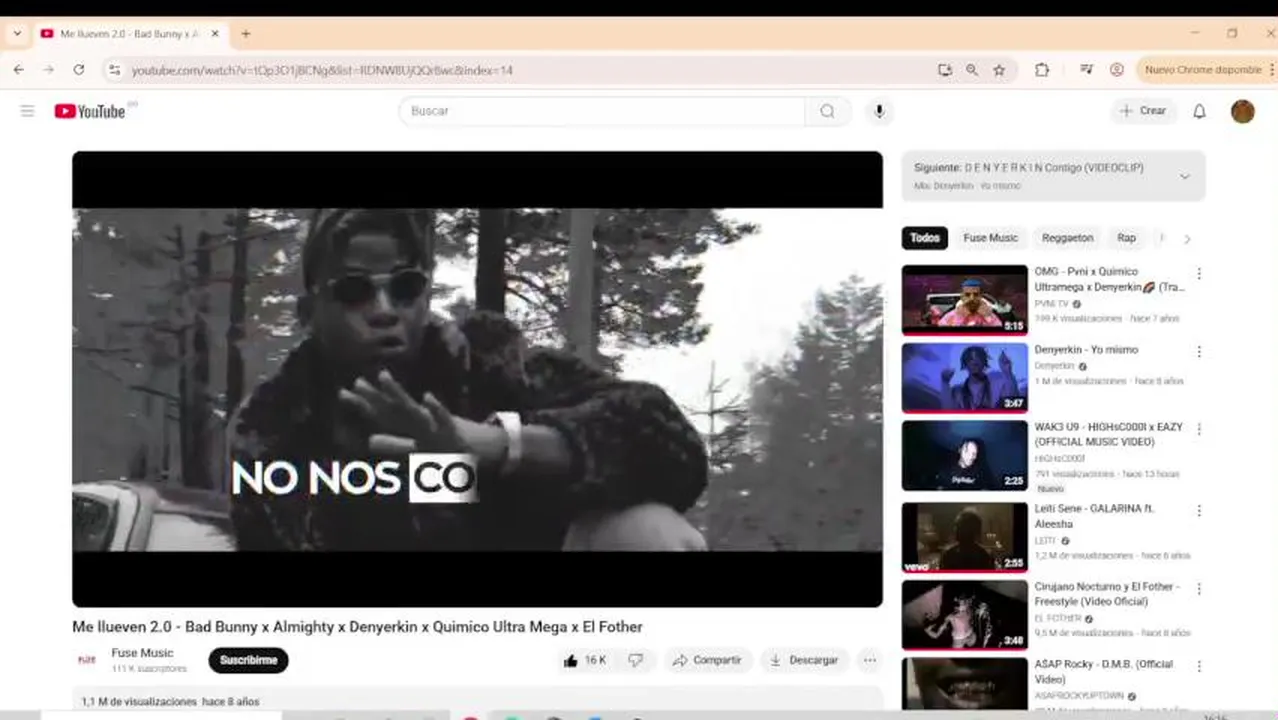Image resolution: width=1278 pixels, height=720 pixels.
Task: Click the Compartir button
Action: [x=707, y=660]
